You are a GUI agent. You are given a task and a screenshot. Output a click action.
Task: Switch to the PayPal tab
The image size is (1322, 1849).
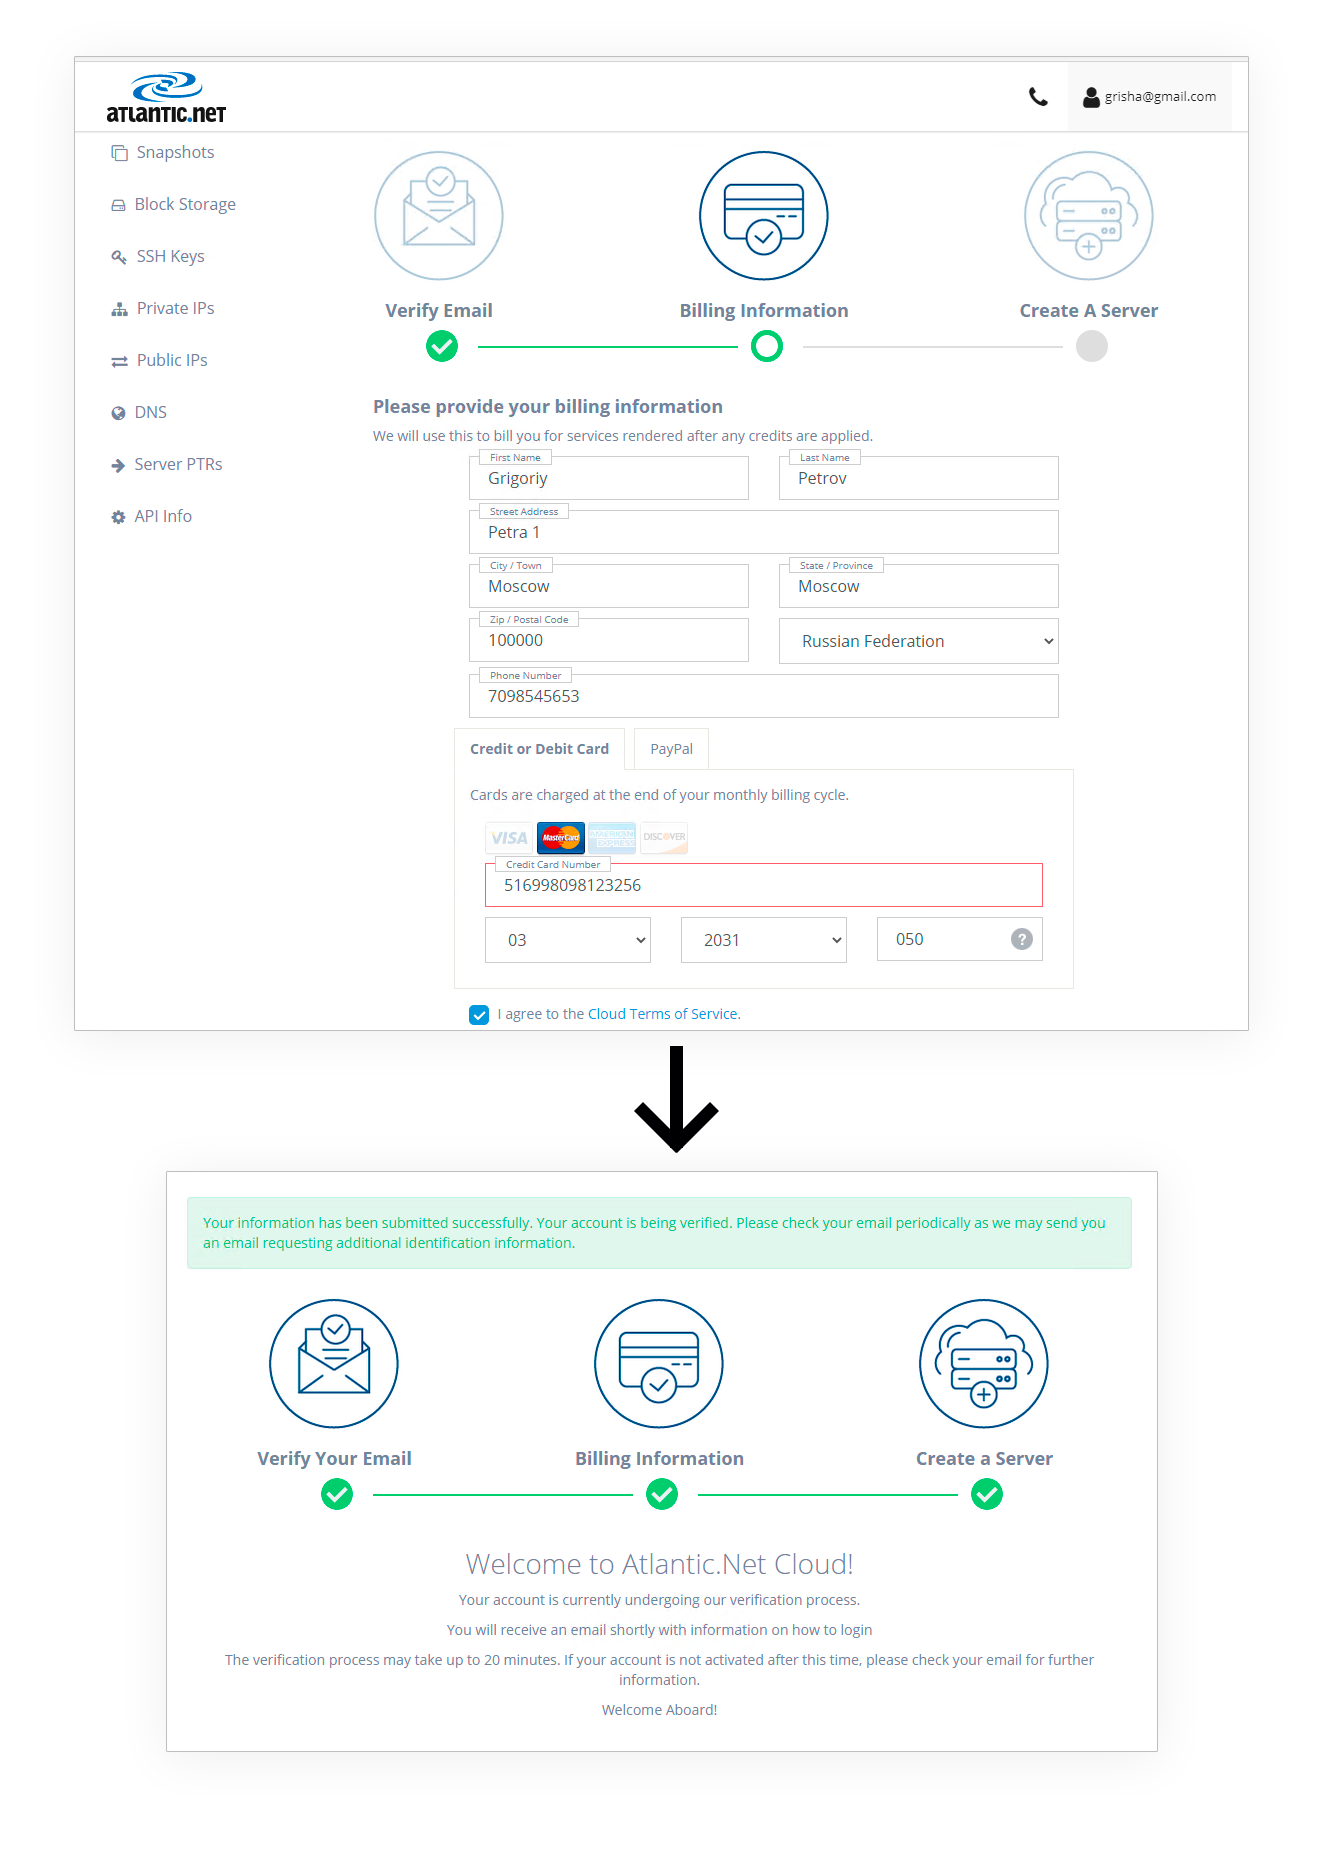point(671,749)
